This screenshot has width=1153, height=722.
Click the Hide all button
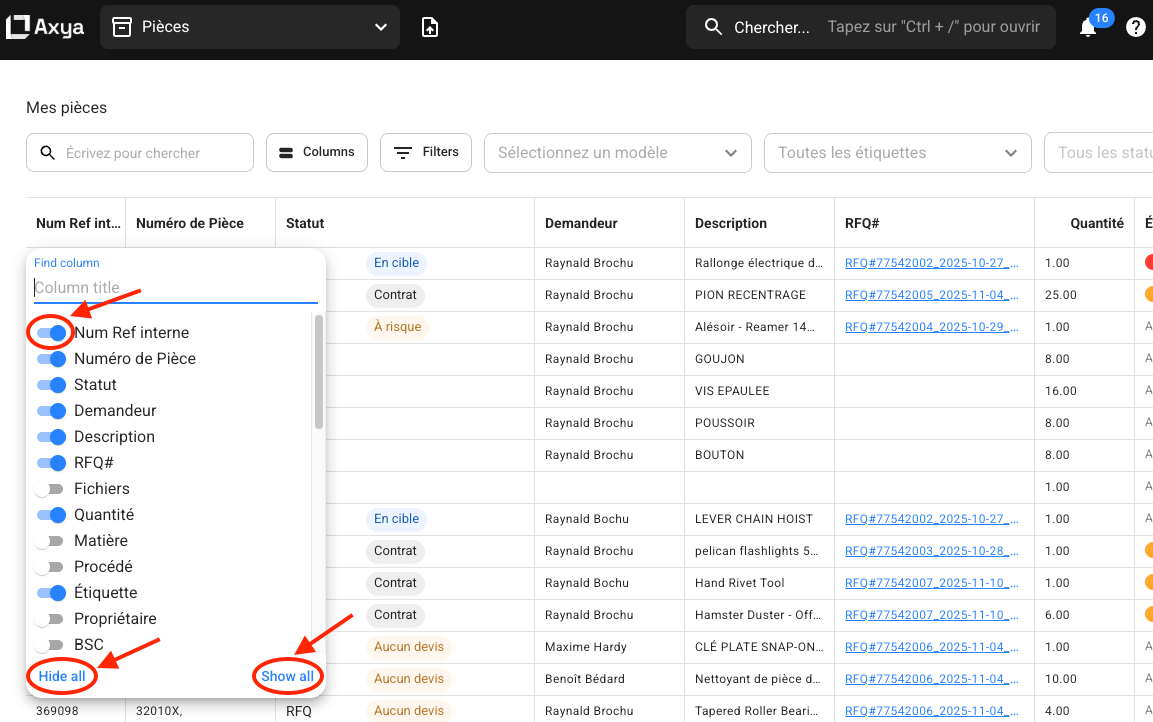pyautogui.click(x=62, y=677)
